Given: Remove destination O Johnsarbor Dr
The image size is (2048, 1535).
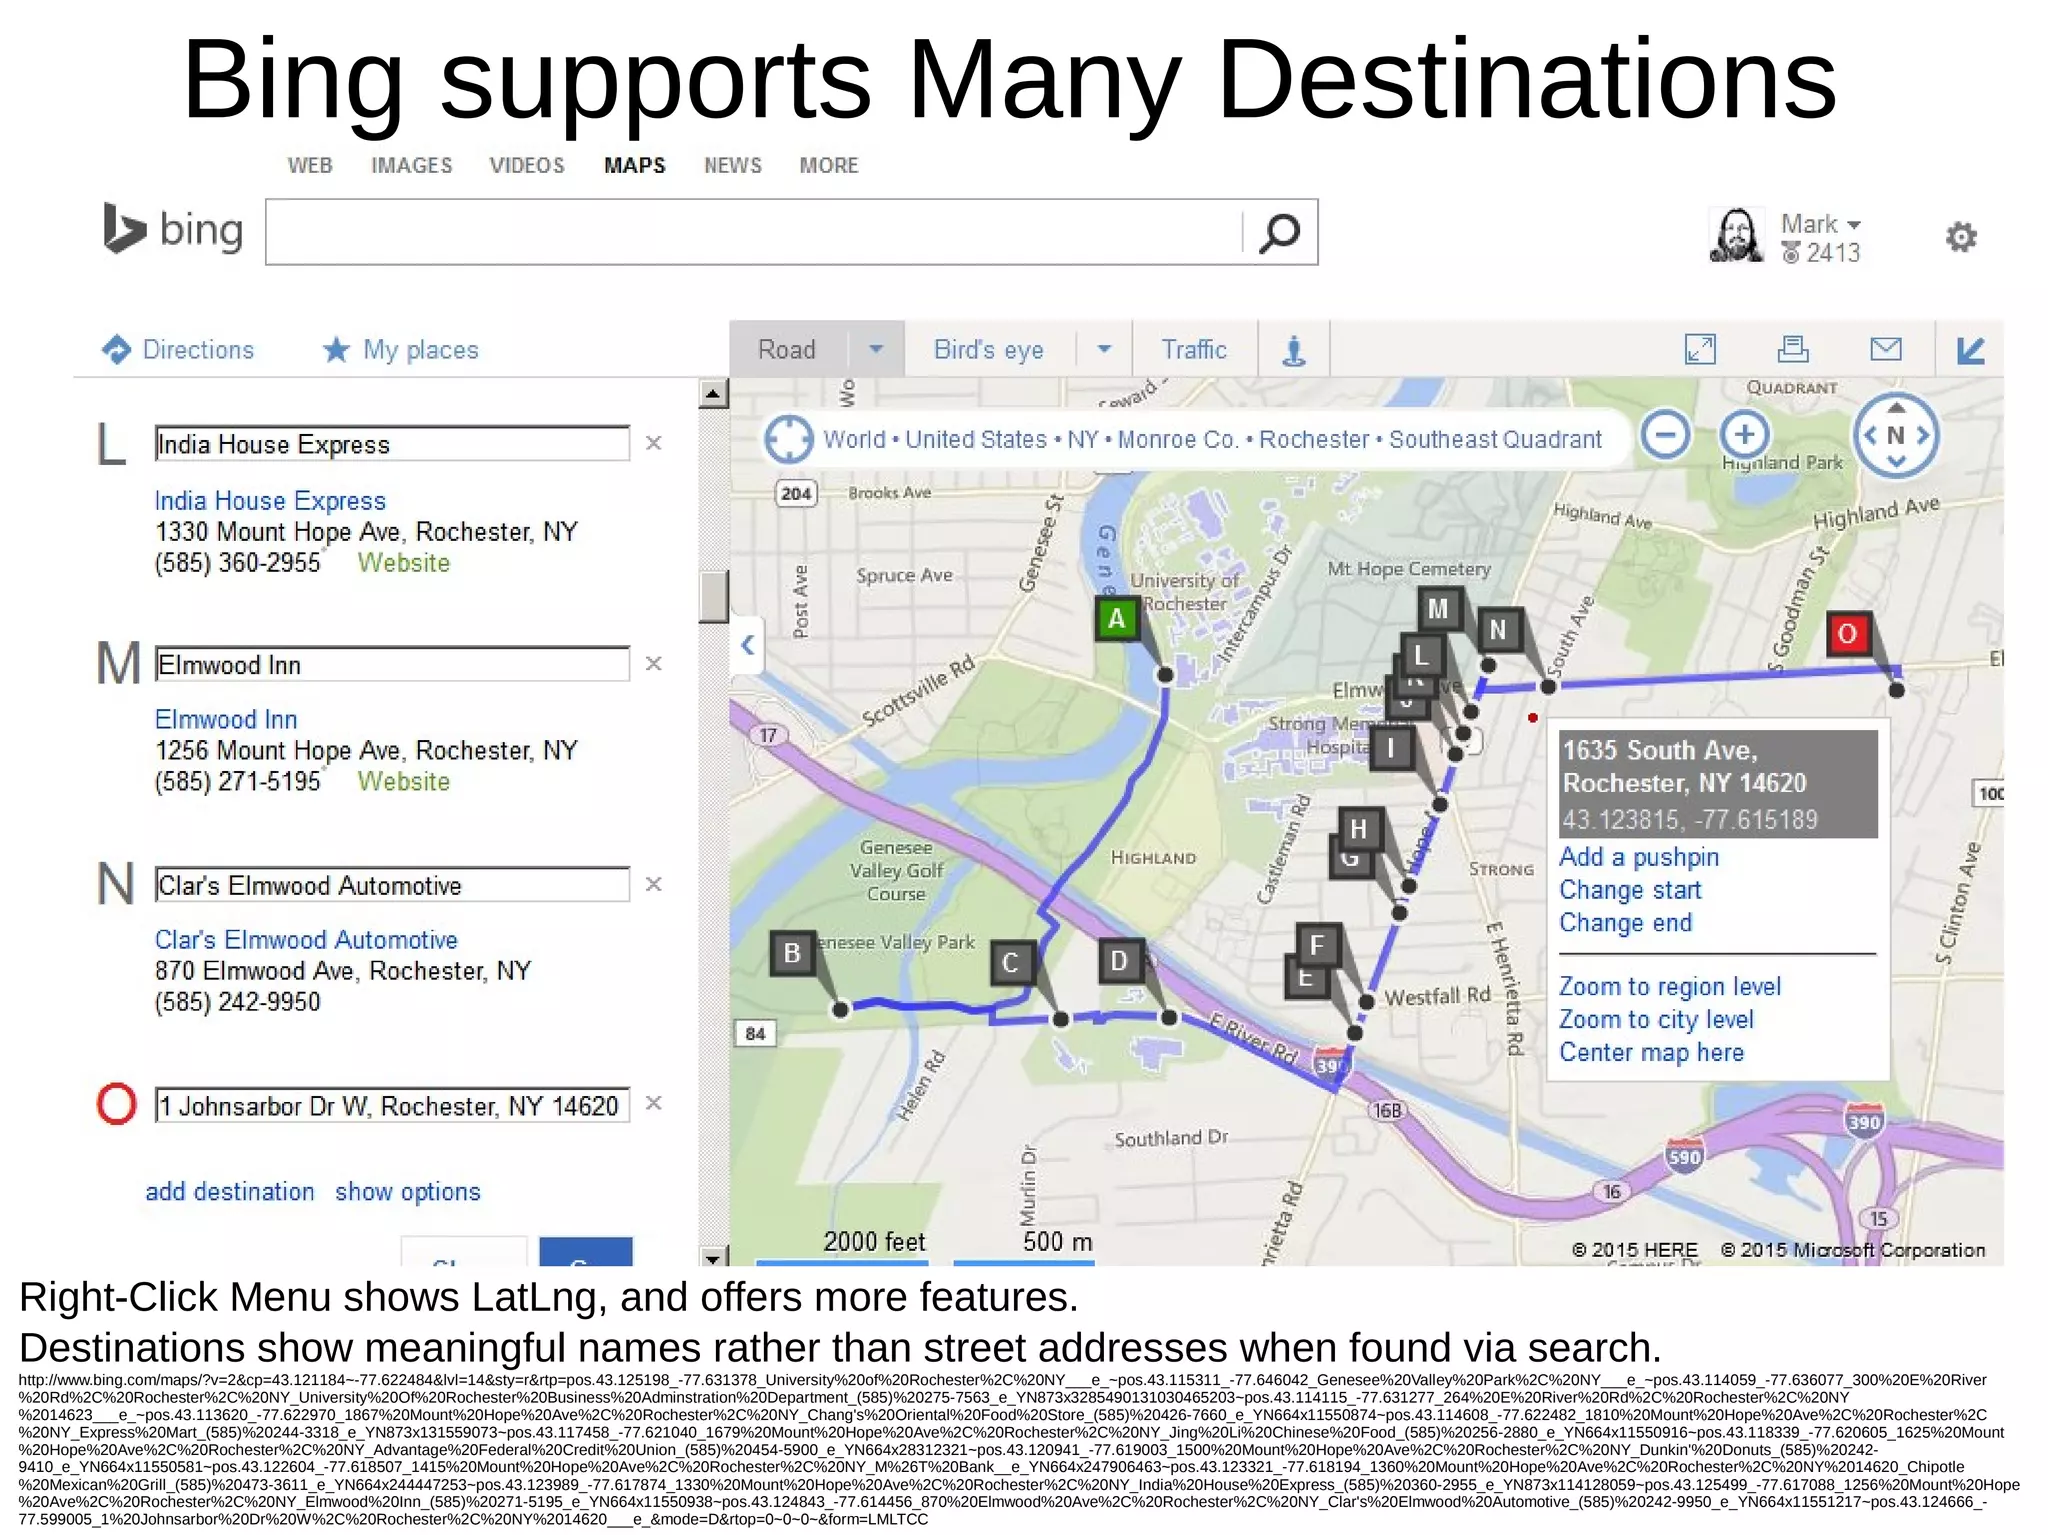Looking at the screenshot, I should click(654, 1103).
